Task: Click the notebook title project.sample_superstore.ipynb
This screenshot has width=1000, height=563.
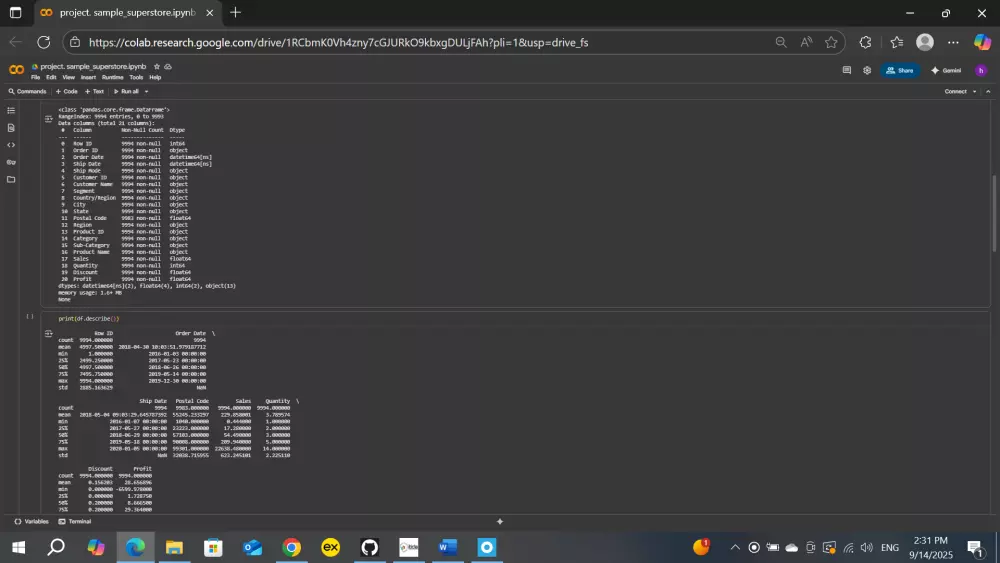Action: (x=93, y=66)
